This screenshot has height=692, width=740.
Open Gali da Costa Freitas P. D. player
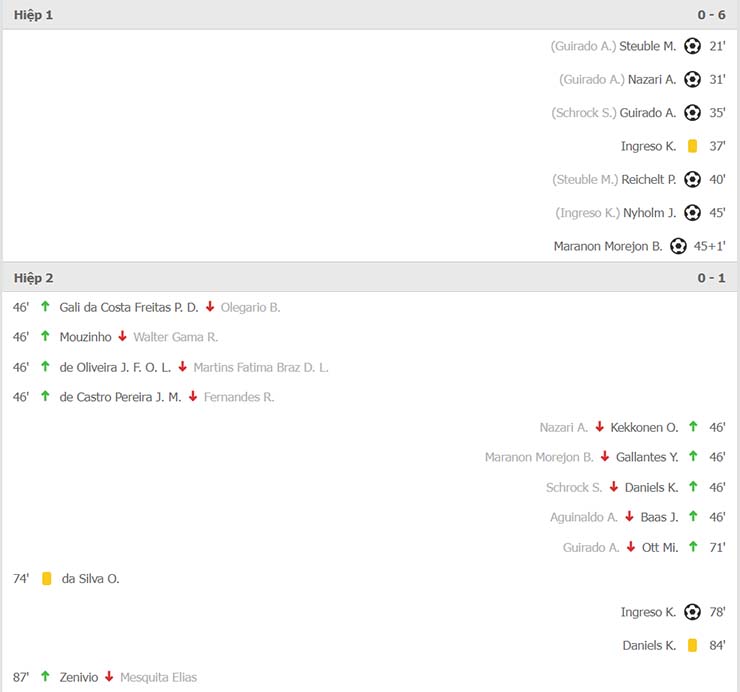[129, 307]
